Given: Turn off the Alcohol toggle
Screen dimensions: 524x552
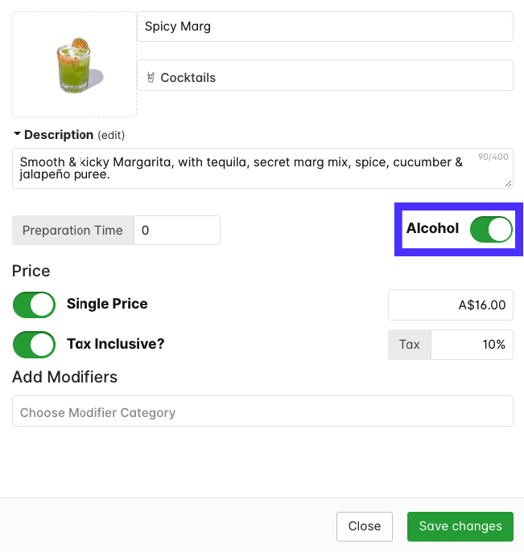Looking at the screenshot, I should 491,229.
